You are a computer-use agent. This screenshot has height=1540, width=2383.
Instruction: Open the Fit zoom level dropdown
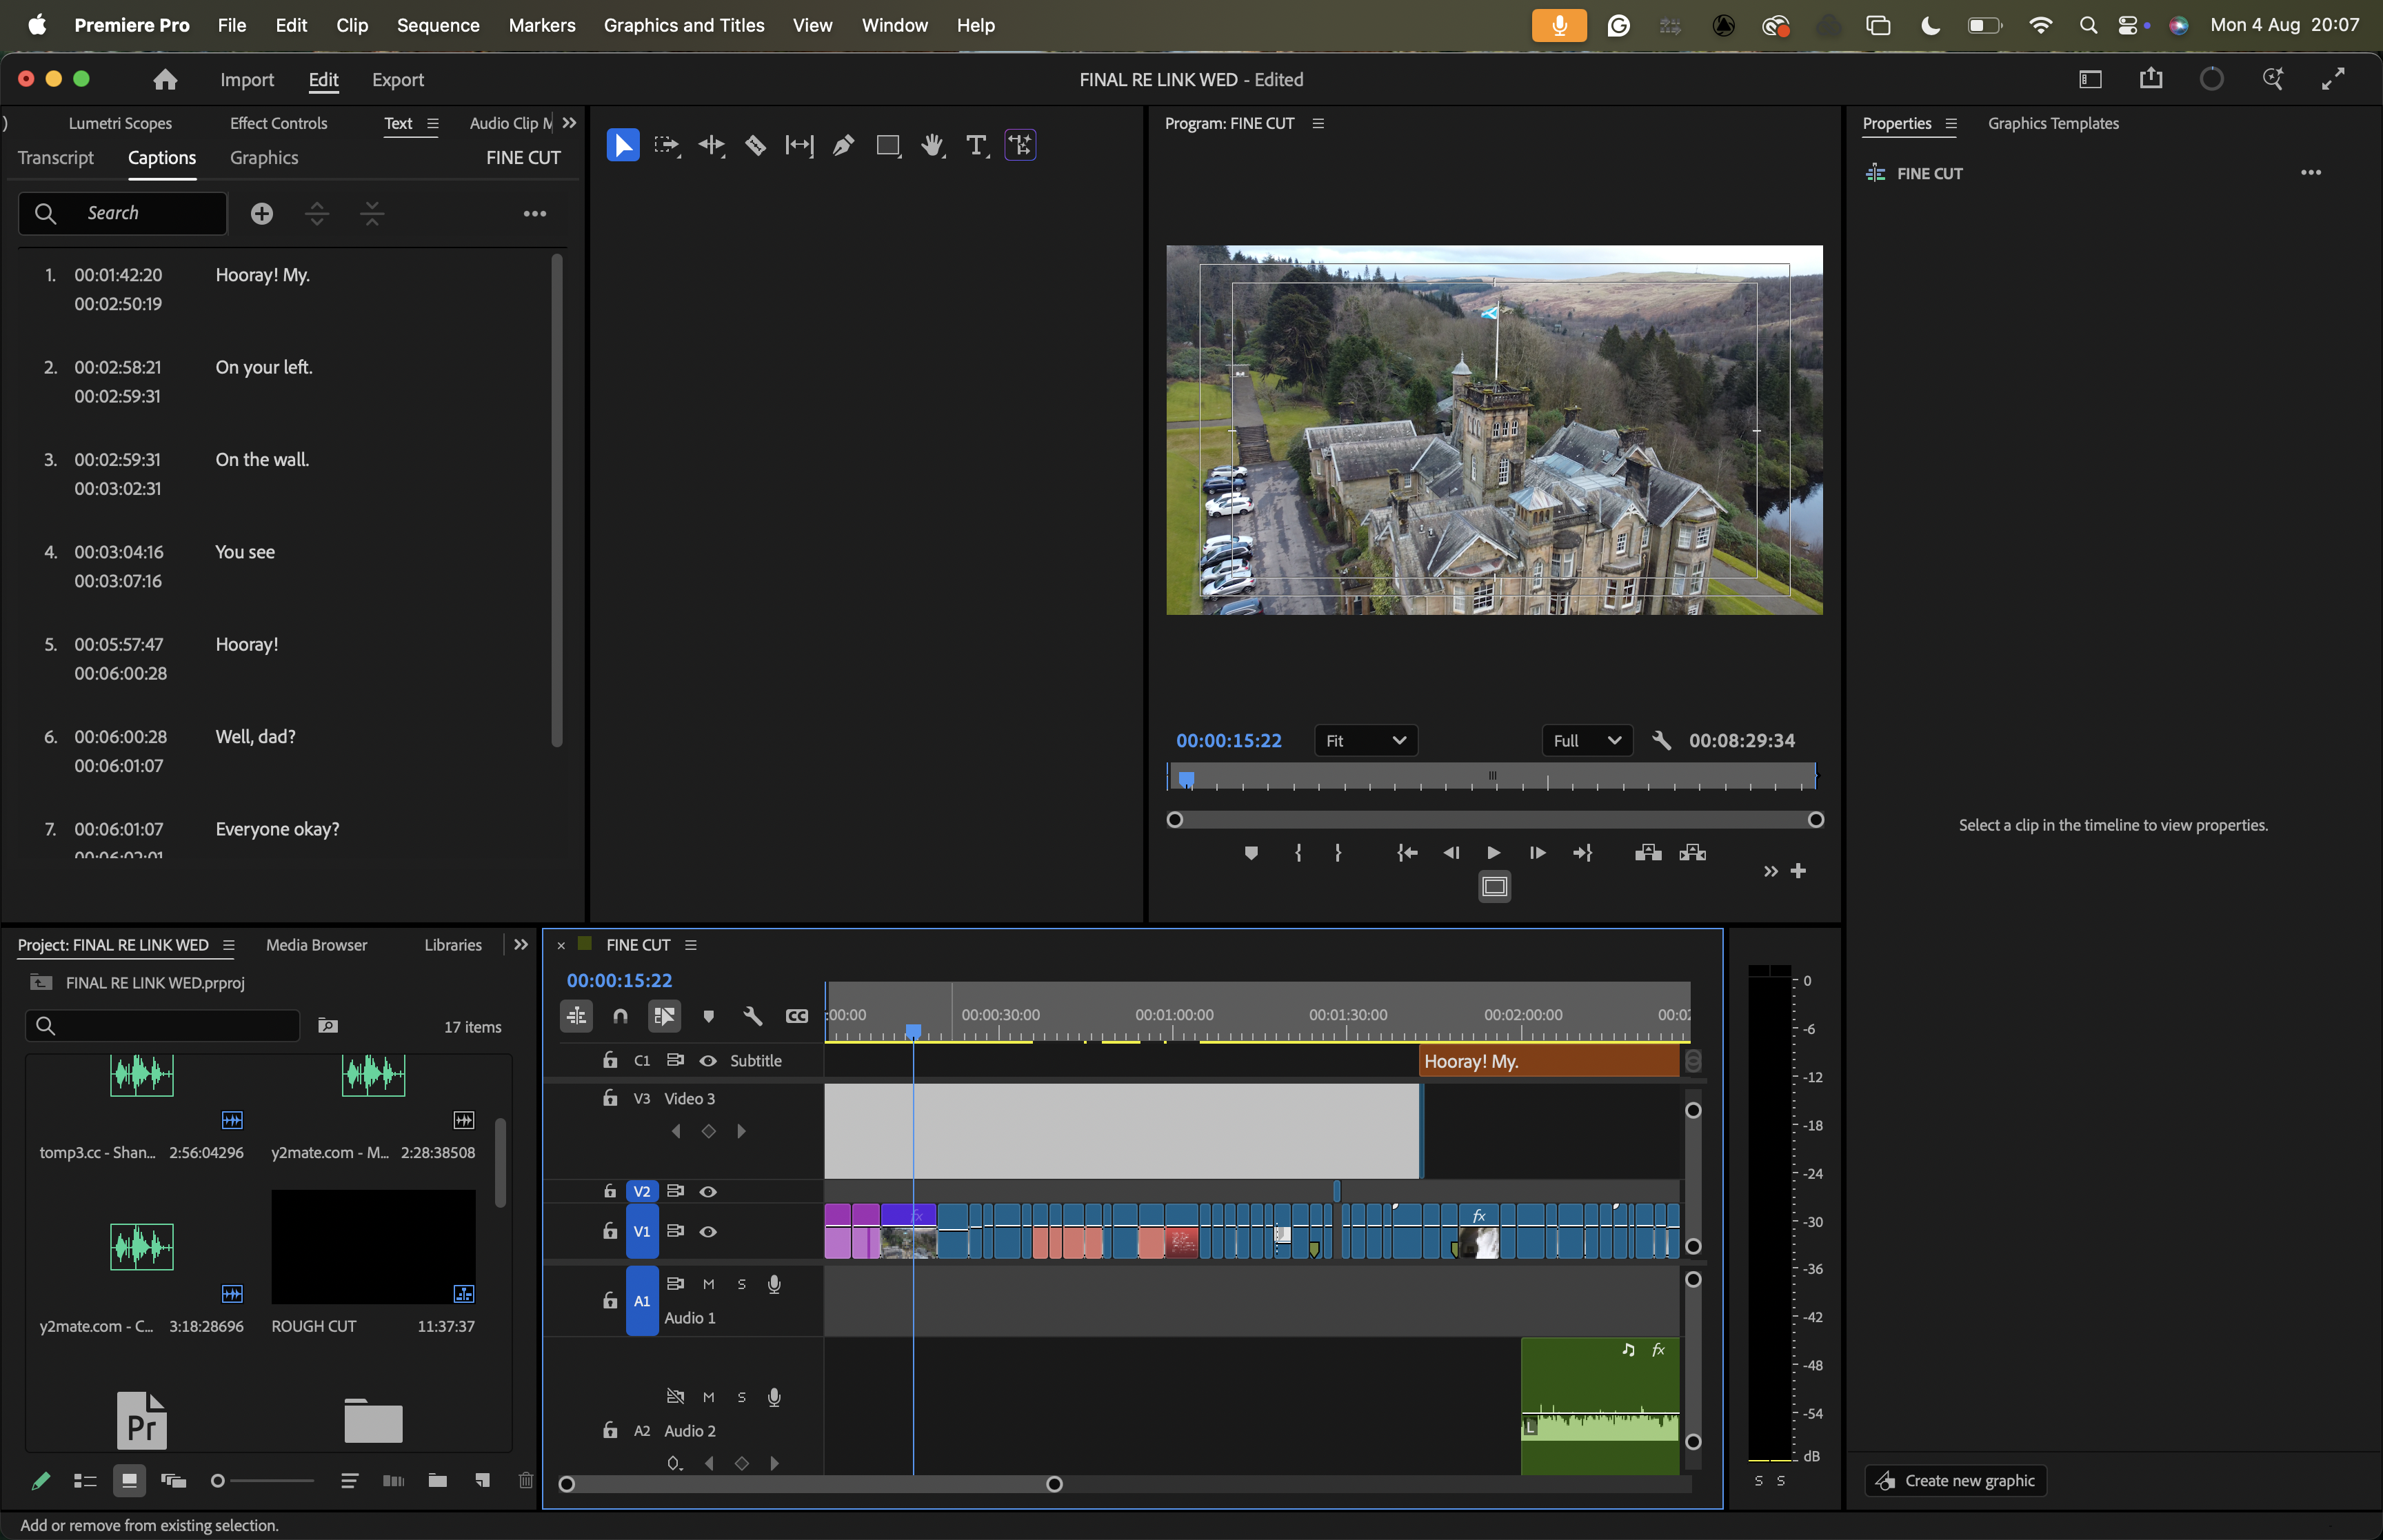click(x=1365, y=741)
